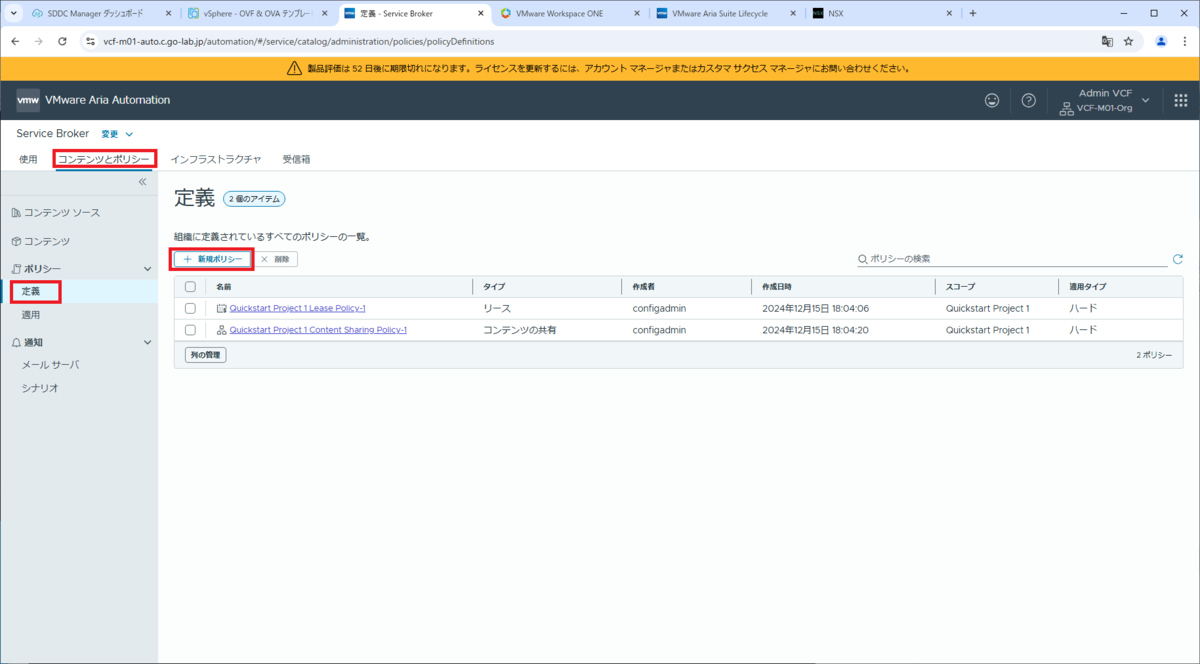1200x664 pixels.
Task: Sort by 作成者 column header
Action: tap(644, 287)
